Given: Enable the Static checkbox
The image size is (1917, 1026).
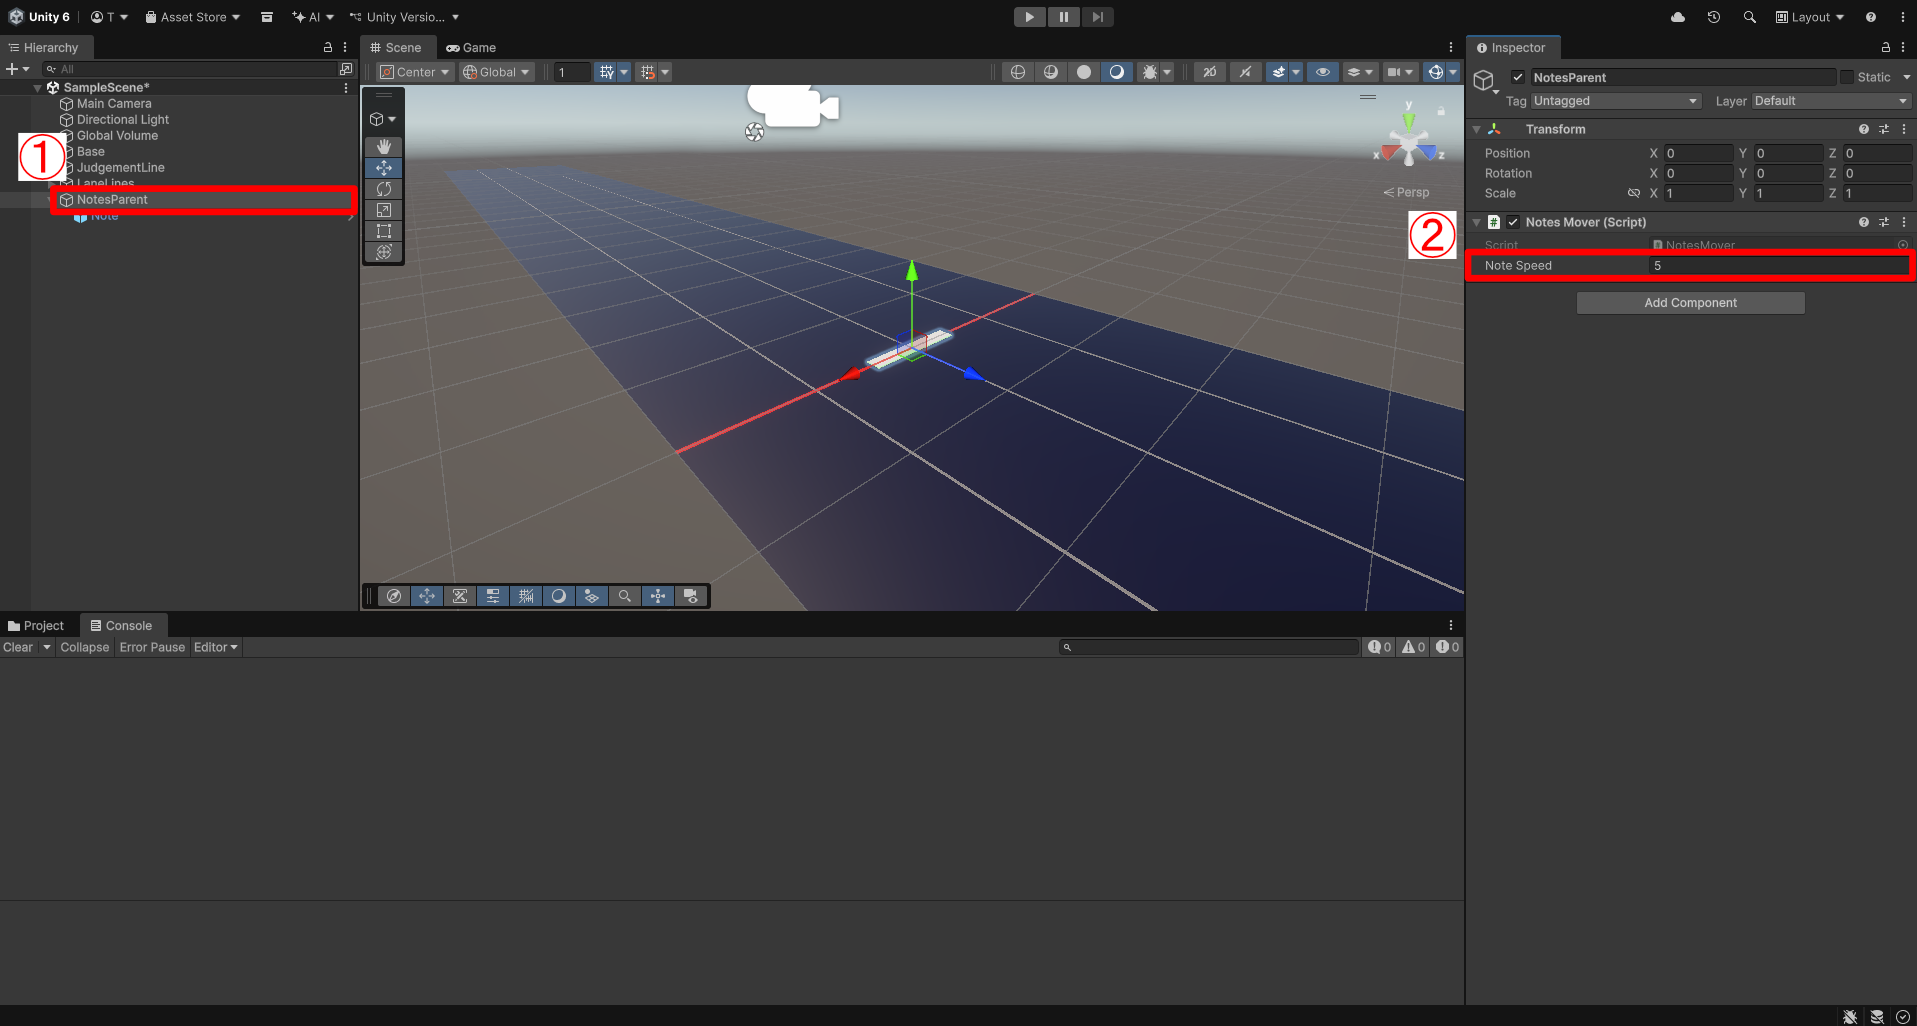Looking at the screenshot, I should click(x=1847, y=78).
